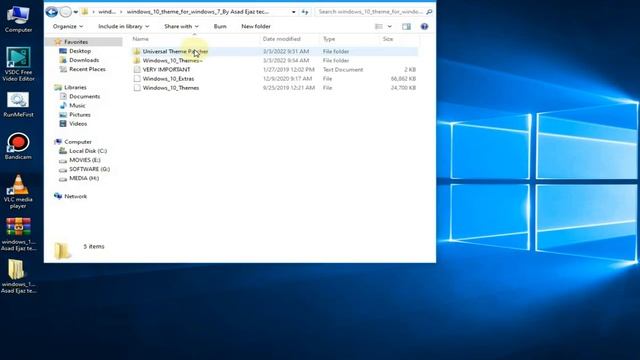Open the Share with menu
This screenshot has width=640, height=360.
[181, 26]
